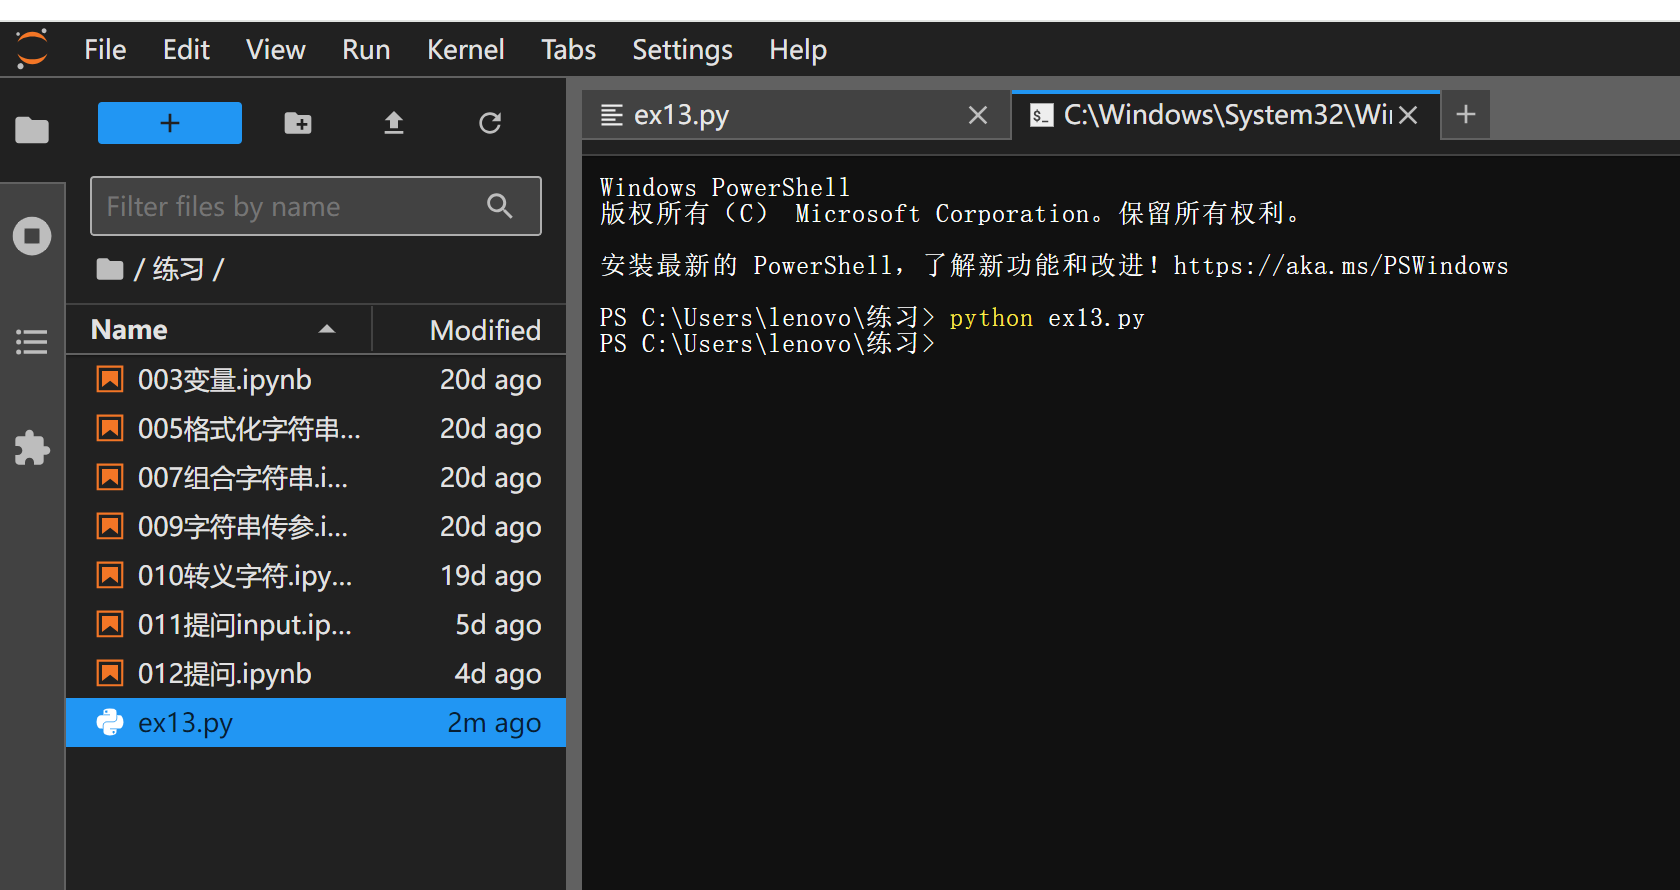1680x890 pixels.
Task: Open the File Browser sidebar panel
Action: (x=32, y=130)
